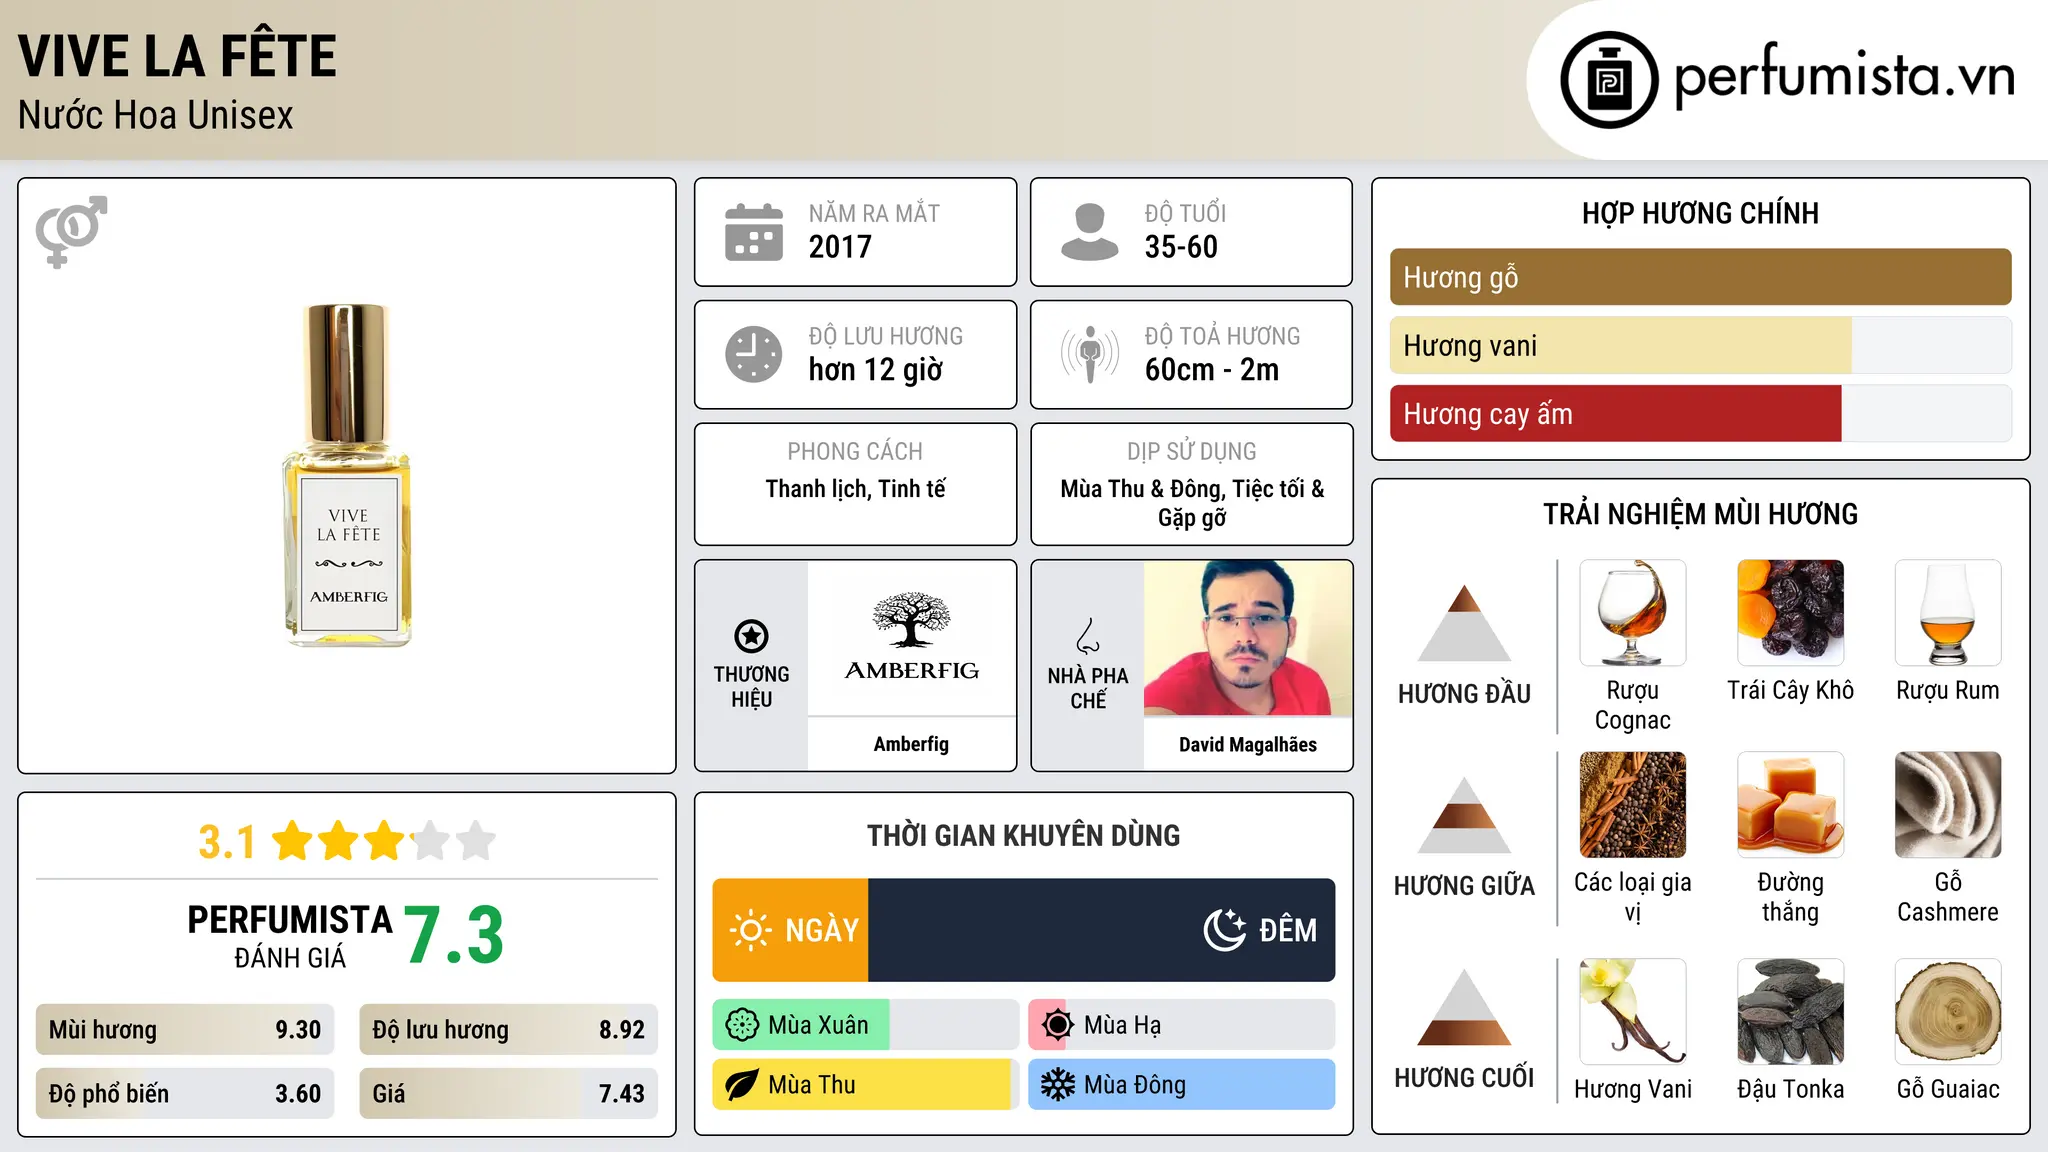Click the leaf icon for Mùa Thu
Viewport: 2048px width, 1152px height.
742,1085
